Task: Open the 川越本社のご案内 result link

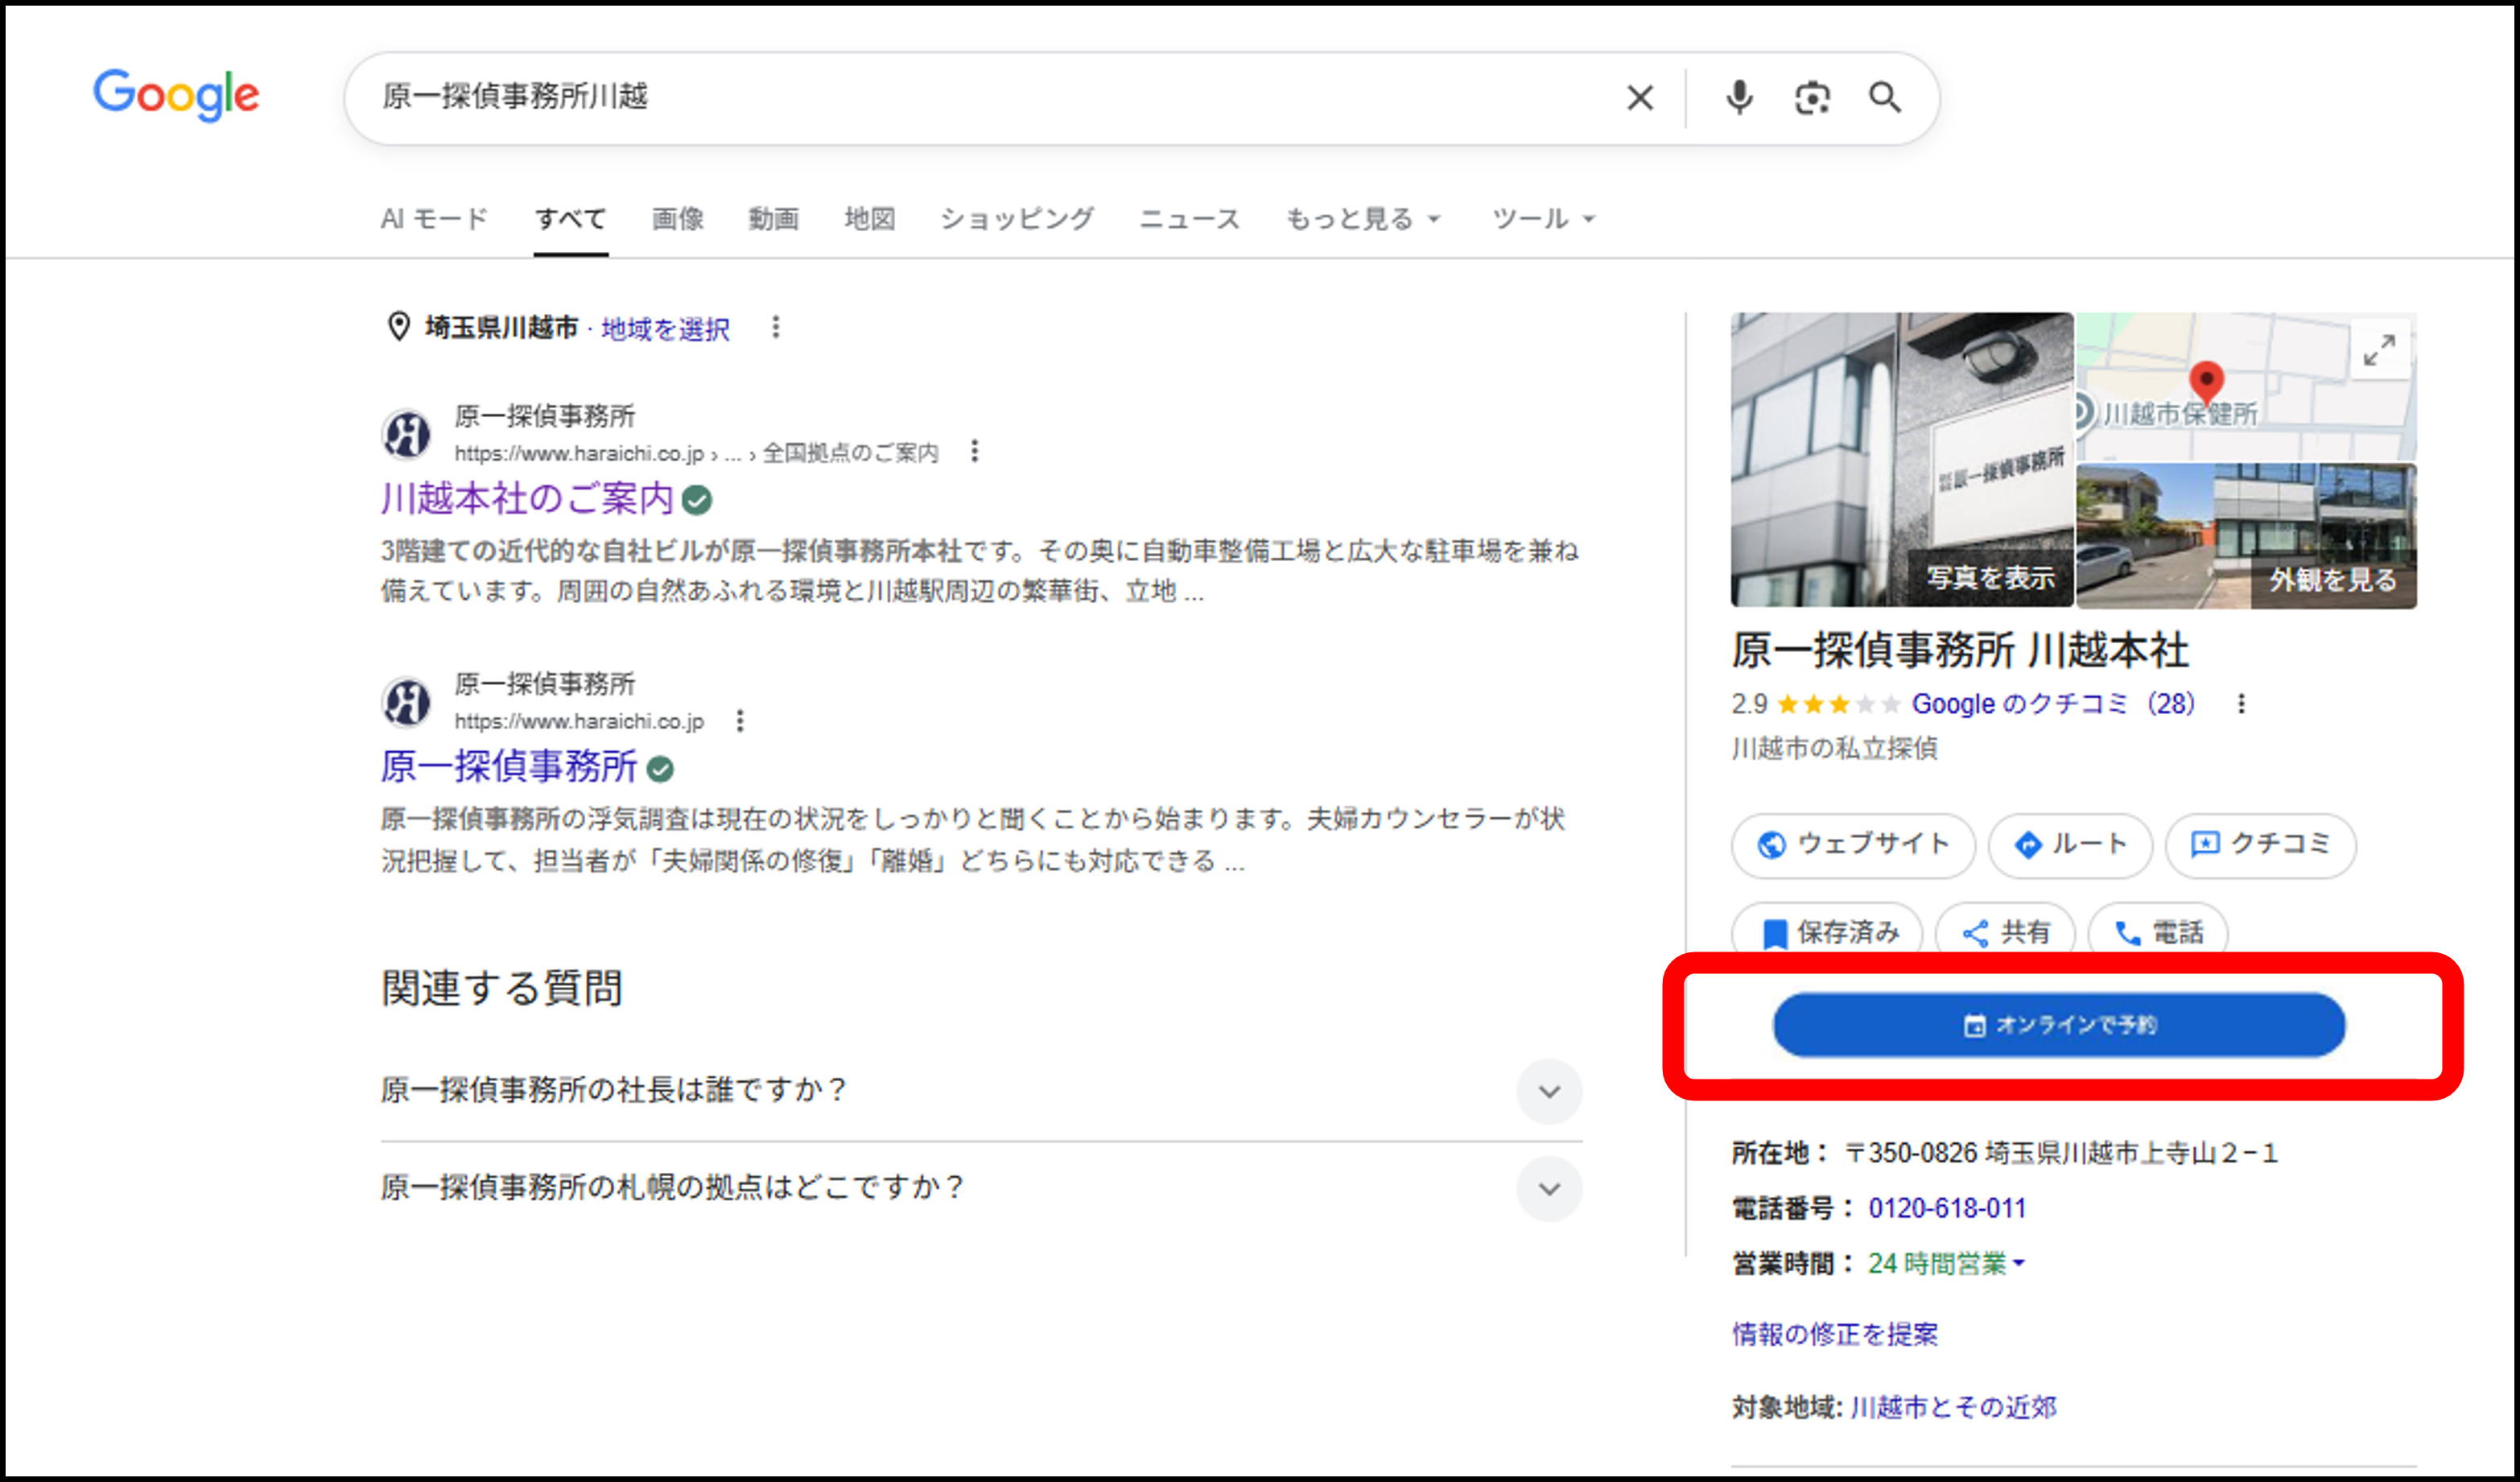Action: (527, 498)
